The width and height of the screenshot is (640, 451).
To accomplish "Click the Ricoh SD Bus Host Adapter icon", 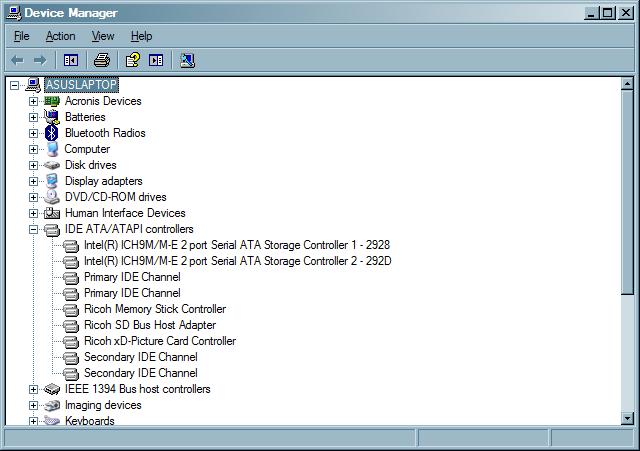I will (71, 326).
